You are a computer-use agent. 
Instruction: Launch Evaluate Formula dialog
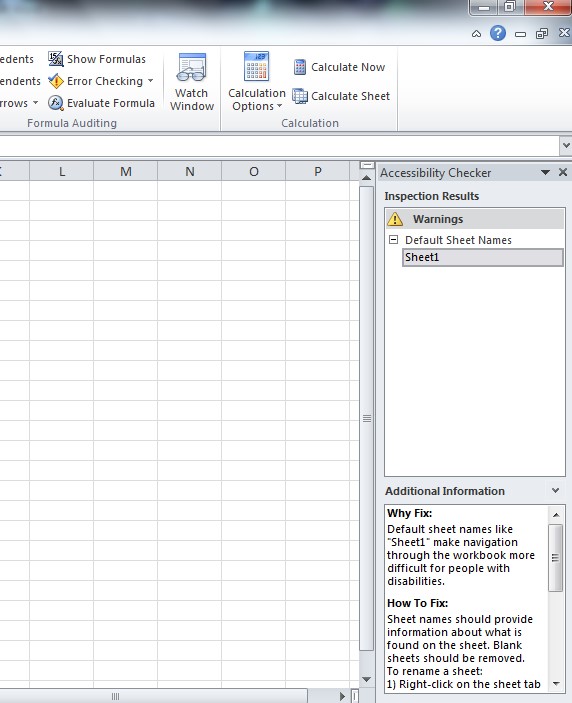(101, 103)
